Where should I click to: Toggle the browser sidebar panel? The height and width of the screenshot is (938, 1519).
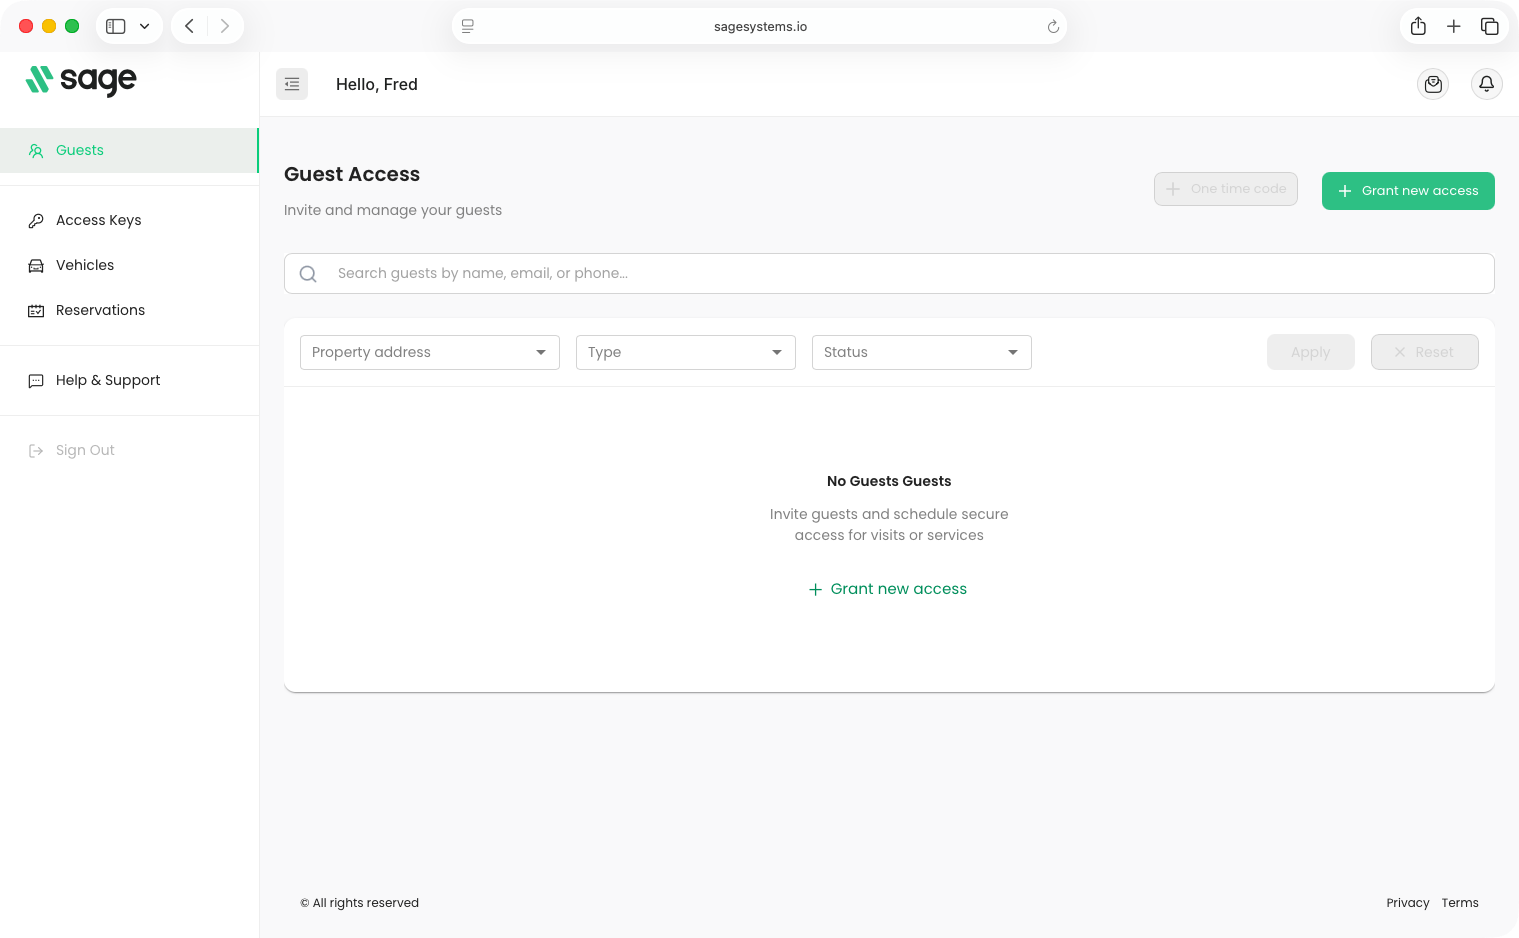pyautogui.click(x=116, y=26)
